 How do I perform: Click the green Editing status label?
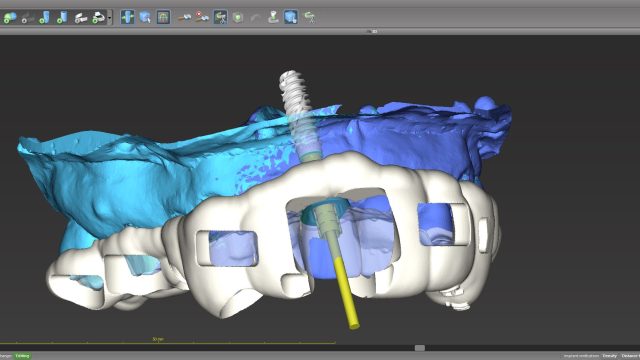22,356
